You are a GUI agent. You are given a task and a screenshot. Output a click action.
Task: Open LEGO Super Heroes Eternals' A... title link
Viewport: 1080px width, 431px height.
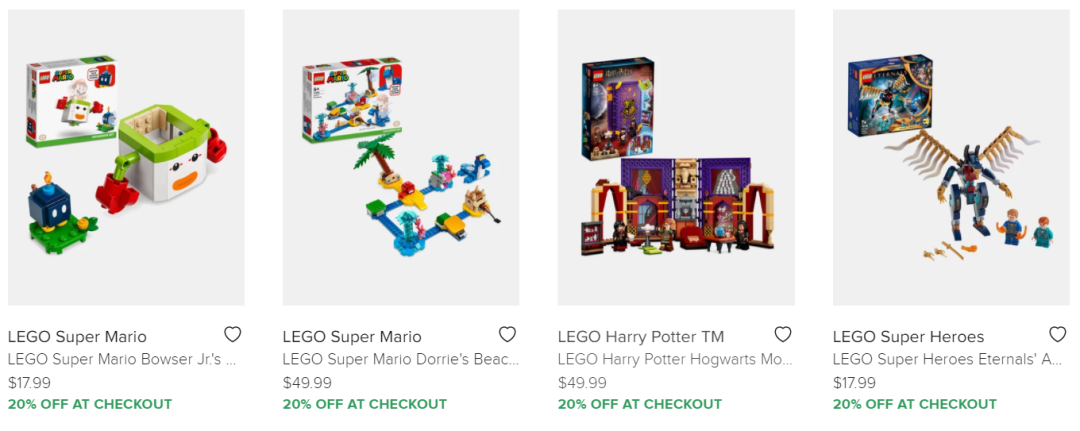948,359
